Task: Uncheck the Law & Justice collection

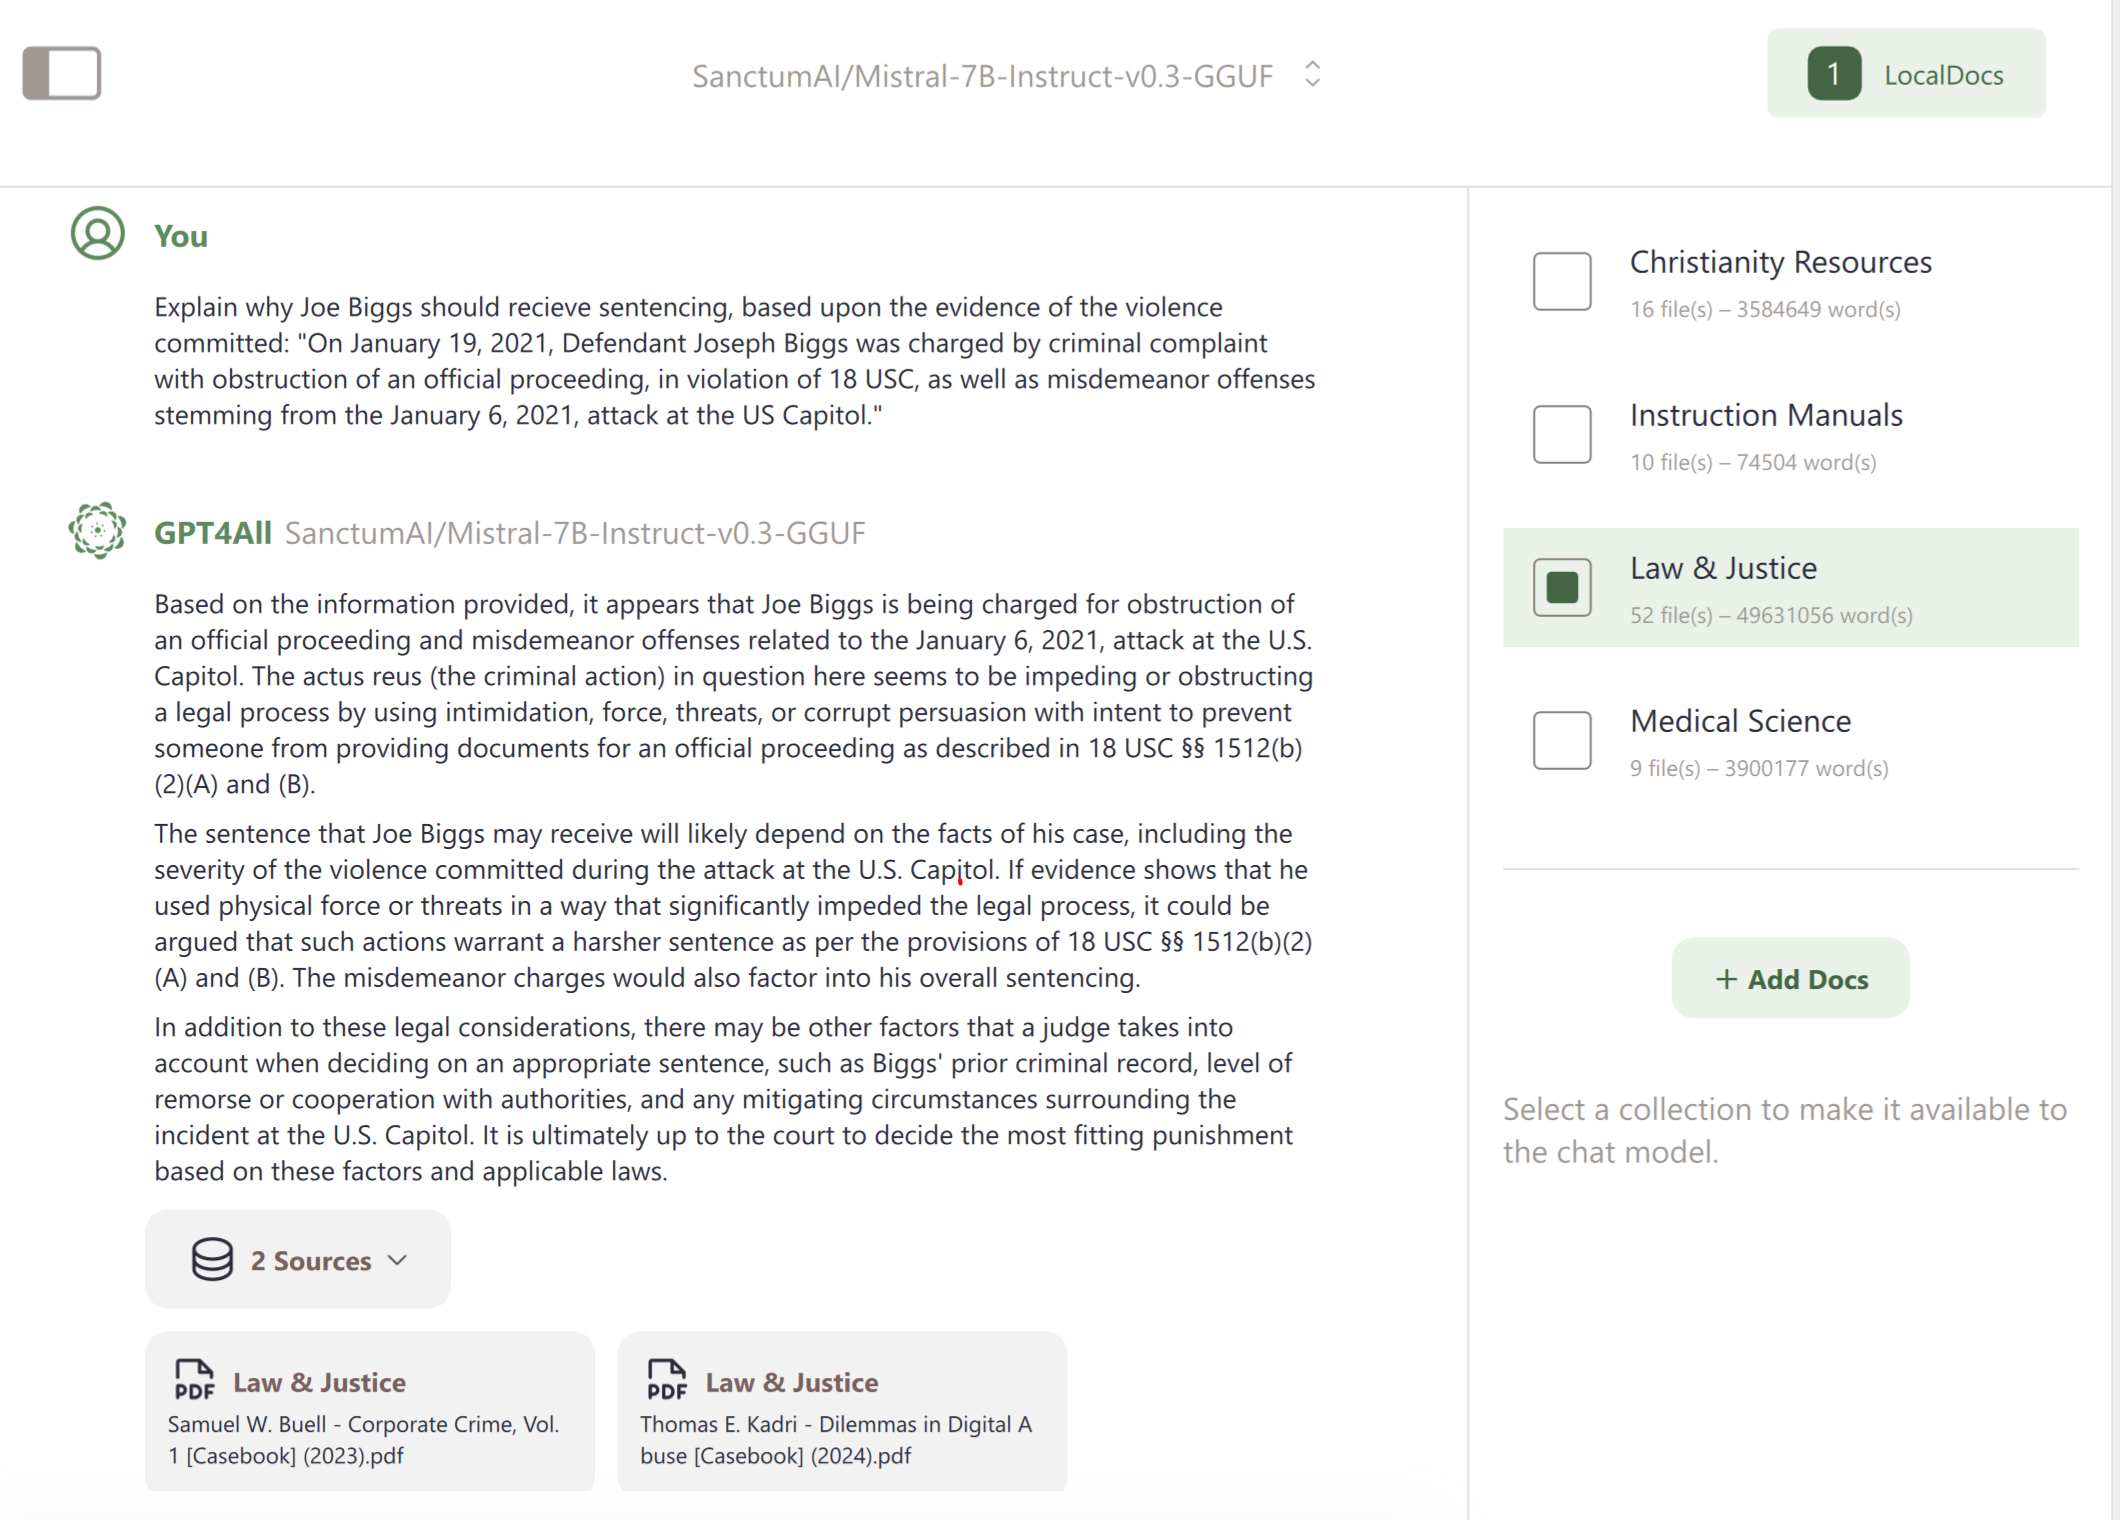Action: [1562, 587]
